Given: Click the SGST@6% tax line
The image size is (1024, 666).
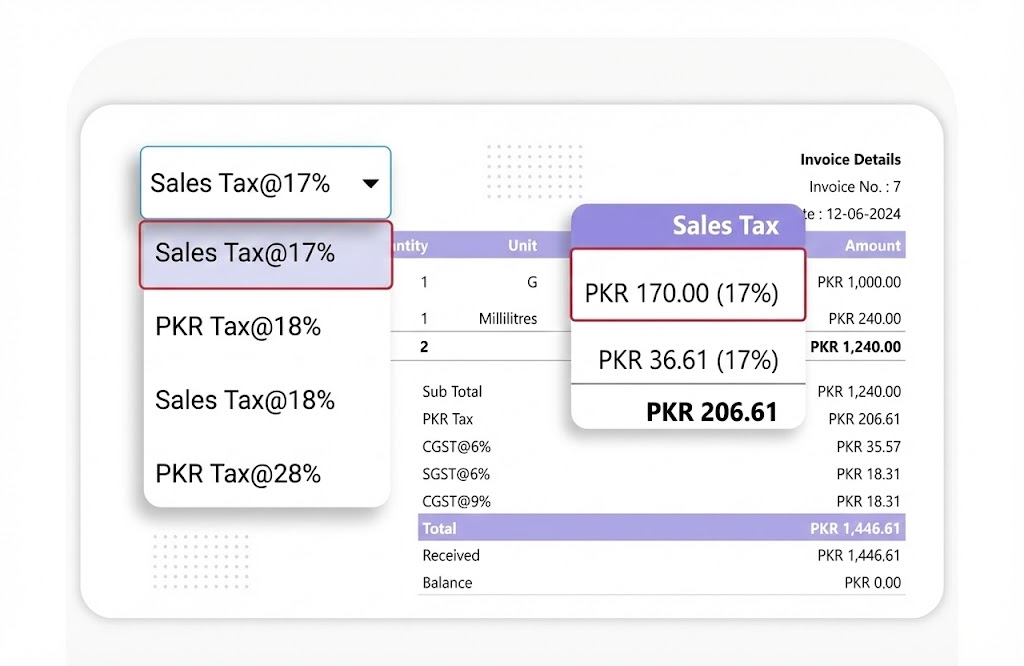Looking at the screenshot, I should click(456, 474).
